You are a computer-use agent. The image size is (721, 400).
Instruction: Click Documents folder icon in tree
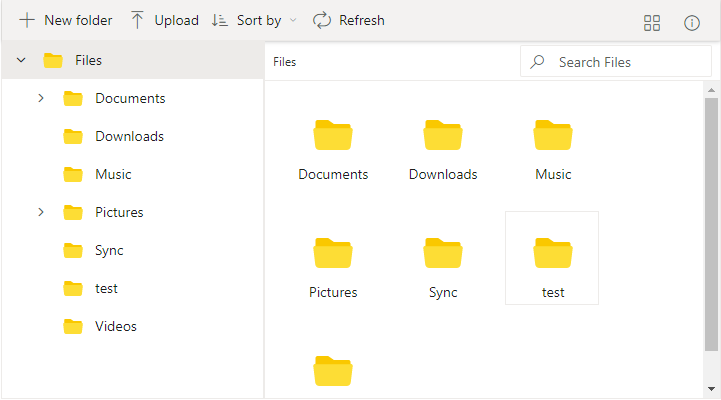(x=73, y=98)
